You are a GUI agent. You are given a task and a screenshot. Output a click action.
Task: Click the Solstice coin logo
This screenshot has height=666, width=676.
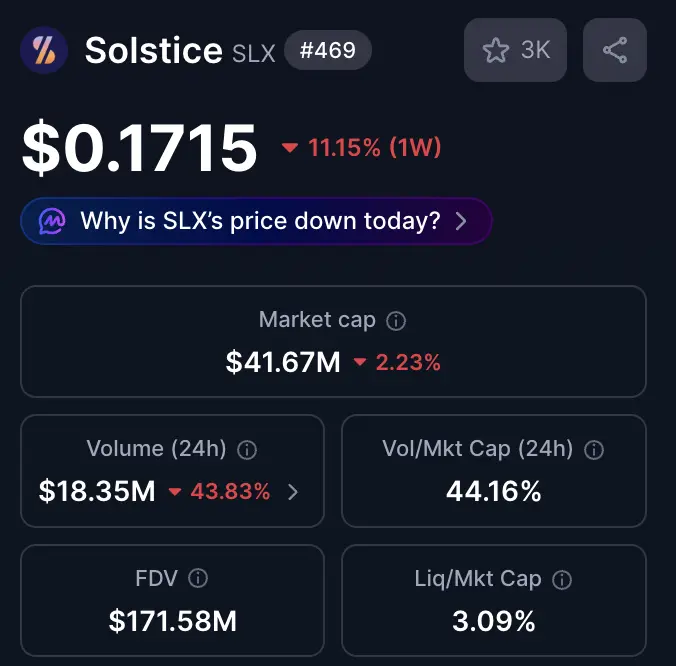click(44, 50)
